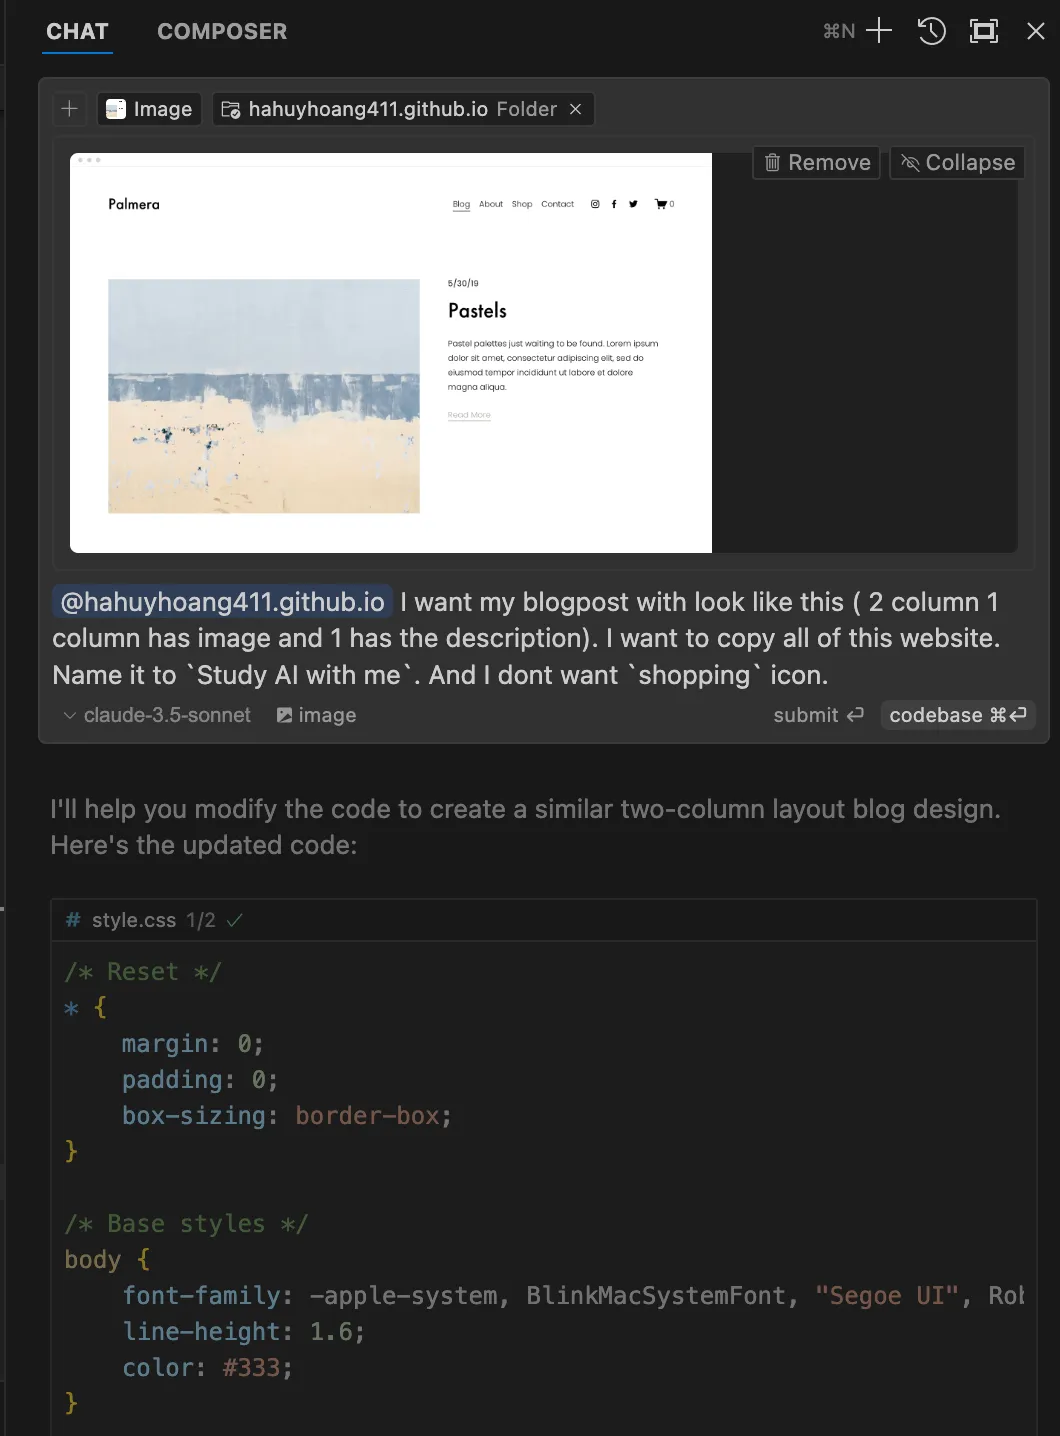Expand chat panel to full screen
The height and width of the screenshot is (1436, 1060).
984,31
